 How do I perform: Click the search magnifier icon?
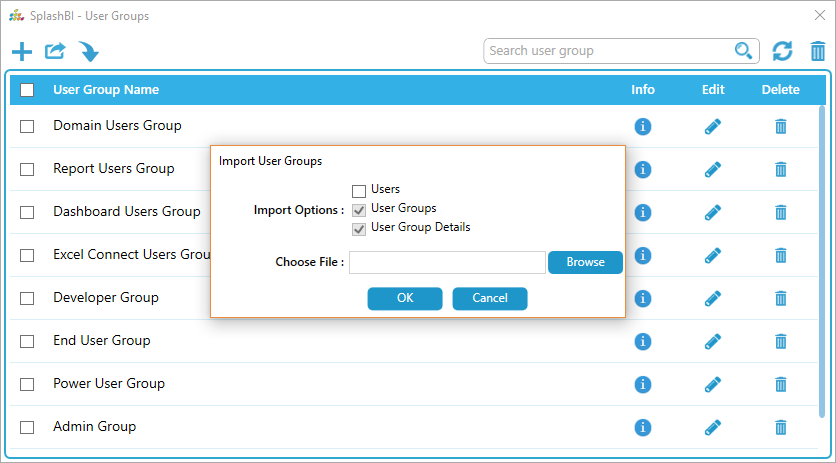tap(744, 51)
